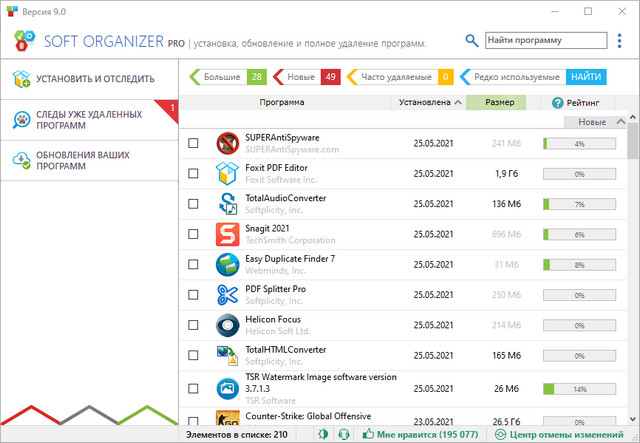Click the headset support icon in status bar
Screen dimensions: 640x443
[x=344, y=435]
